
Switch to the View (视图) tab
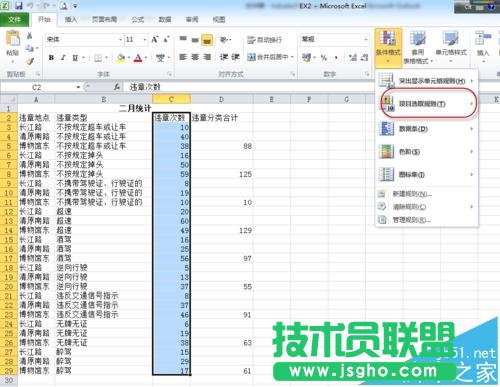click(219, 20)
